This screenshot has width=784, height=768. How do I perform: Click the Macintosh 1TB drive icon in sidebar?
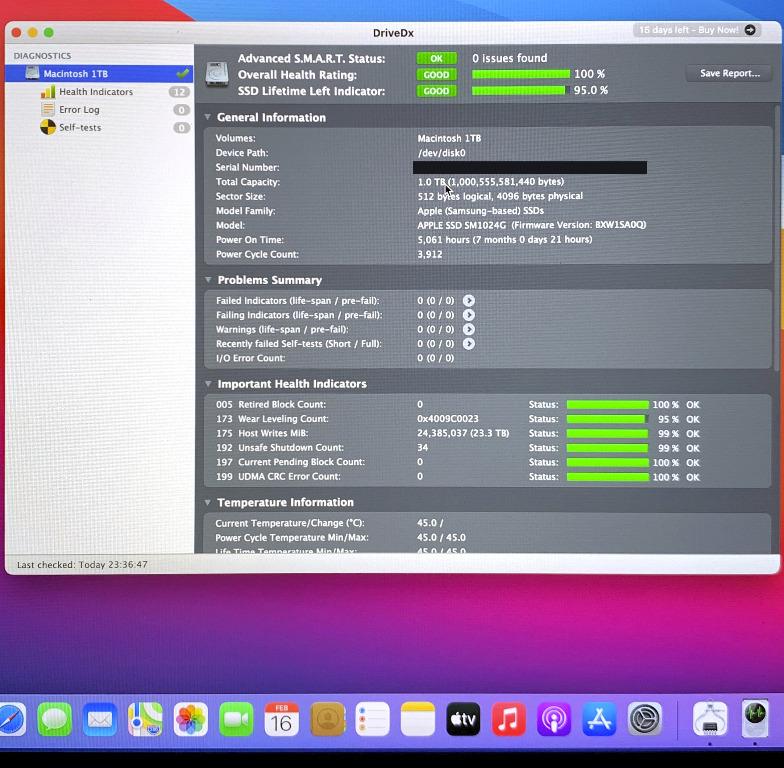[32, 72]
